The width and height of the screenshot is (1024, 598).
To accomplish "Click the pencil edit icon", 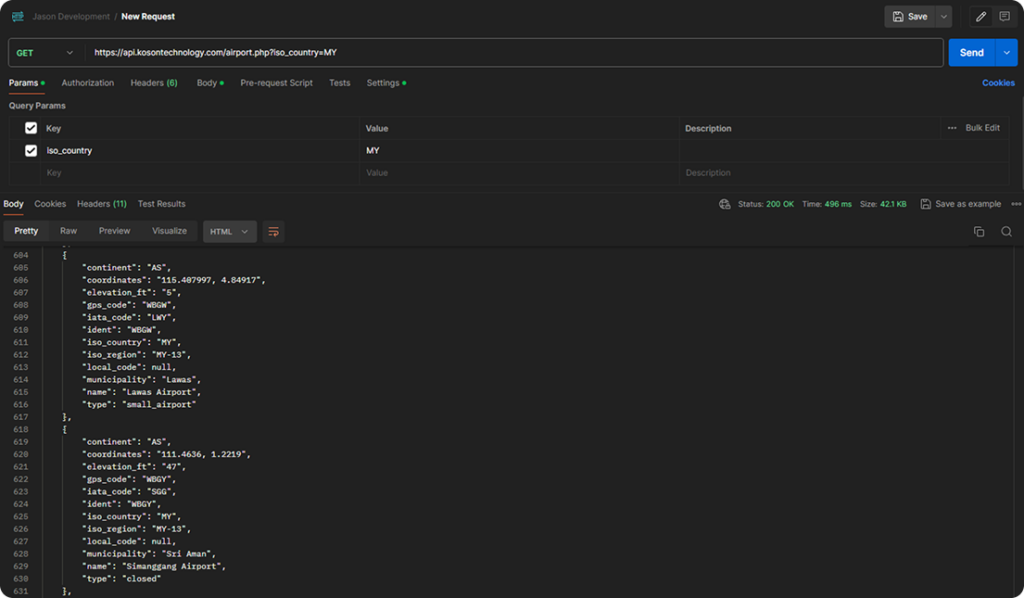I will tap(980, 16).
